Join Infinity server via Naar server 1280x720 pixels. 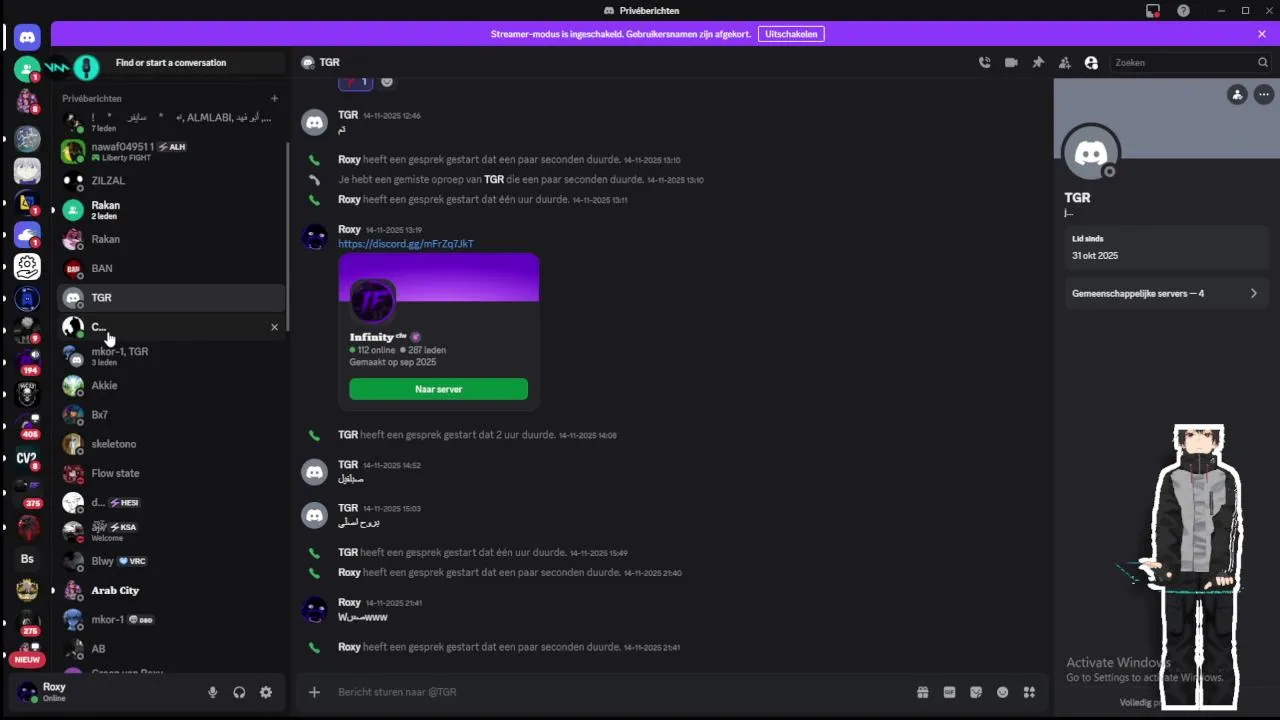(x=438, y=389)
